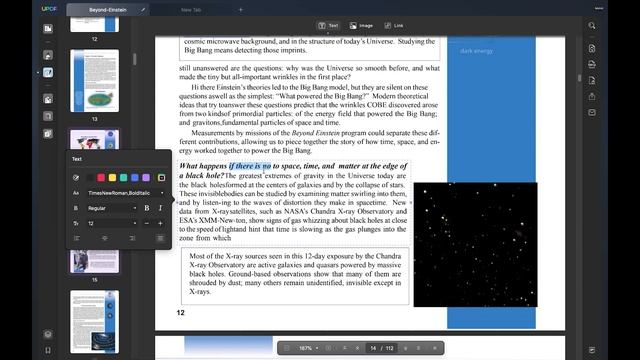Open the 187% zoom level dropdown

click(x=309, y=348)
